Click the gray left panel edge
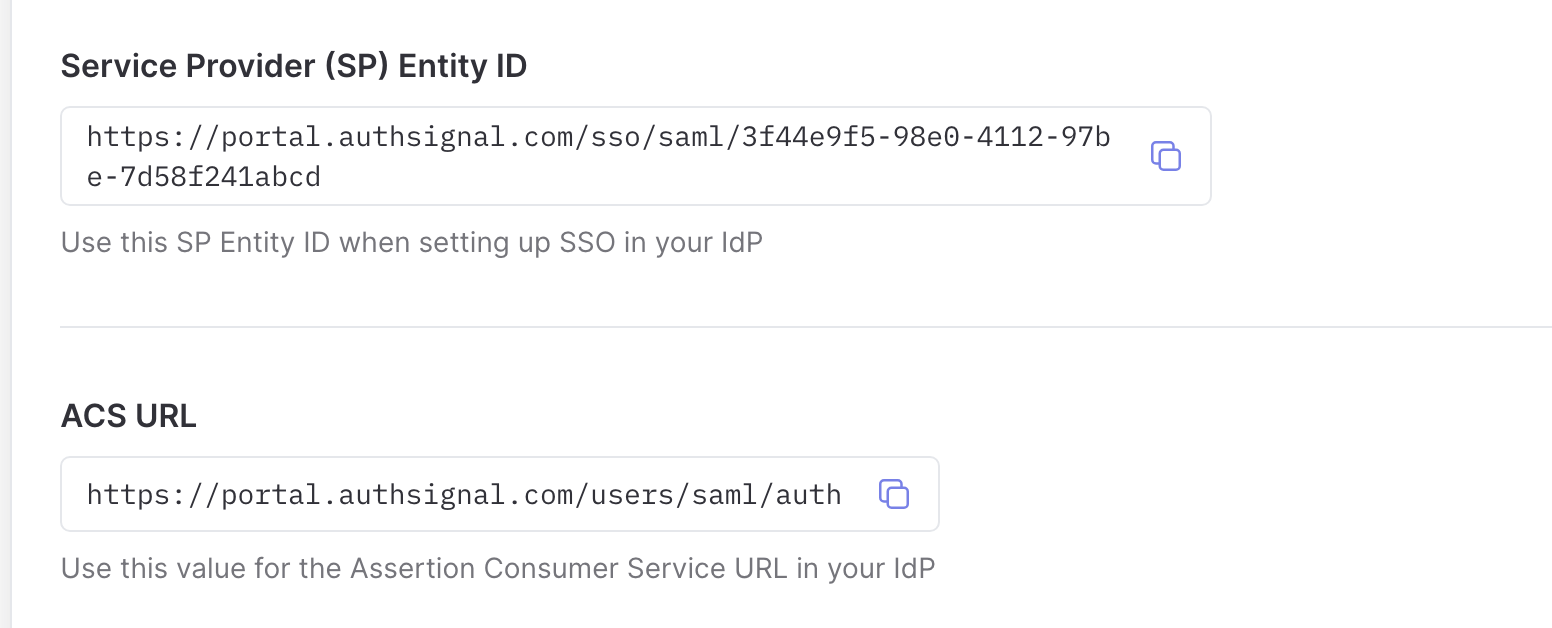1552x628 pixels. click(x=5, y=314)
